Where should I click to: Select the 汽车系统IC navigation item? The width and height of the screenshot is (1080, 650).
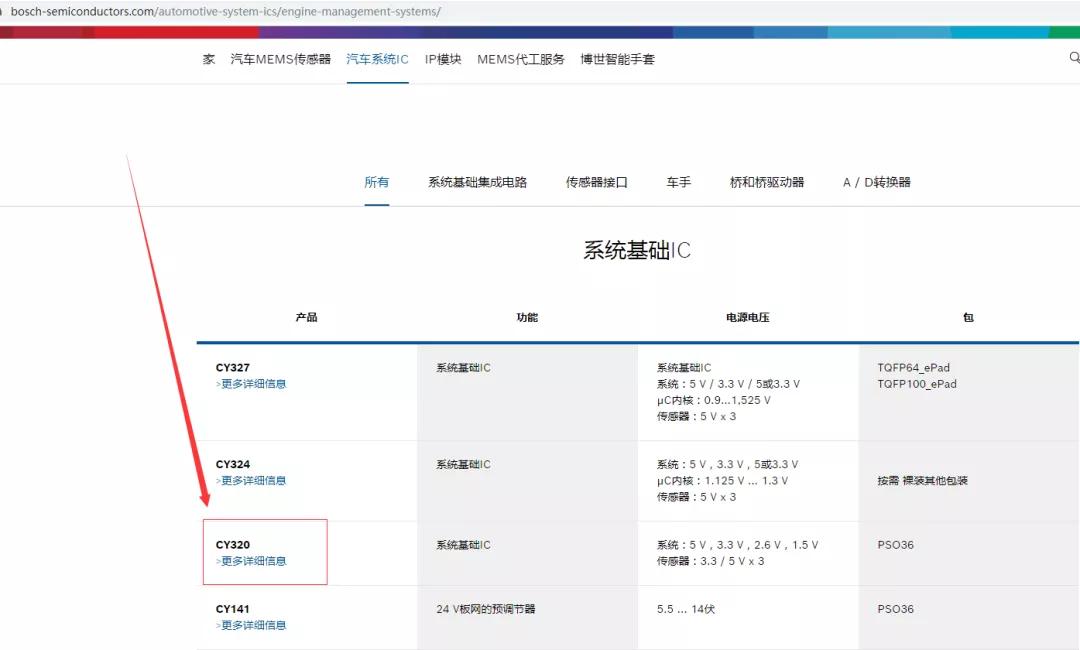(377, 59)
